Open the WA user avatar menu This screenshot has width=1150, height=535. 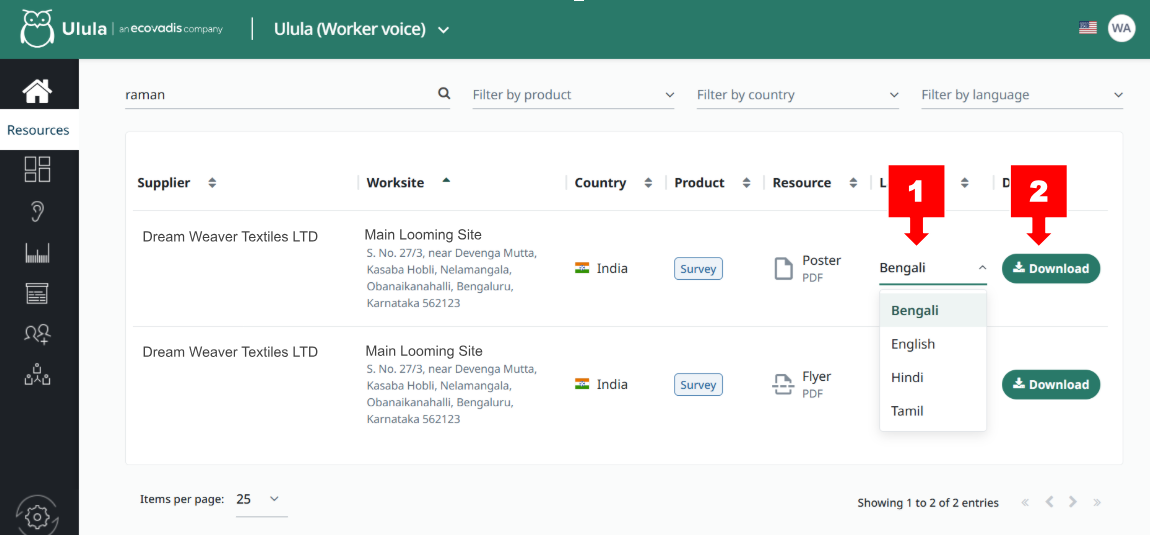point(1121,28)
